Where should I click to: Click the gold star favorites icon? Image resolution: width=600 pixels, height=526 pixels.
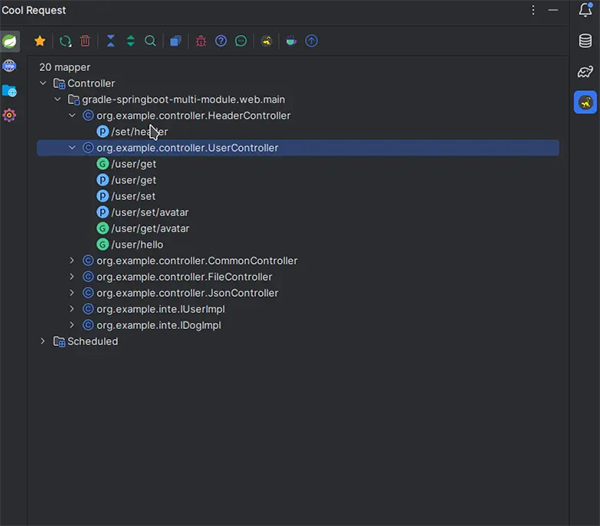click(x=40, y=41)
